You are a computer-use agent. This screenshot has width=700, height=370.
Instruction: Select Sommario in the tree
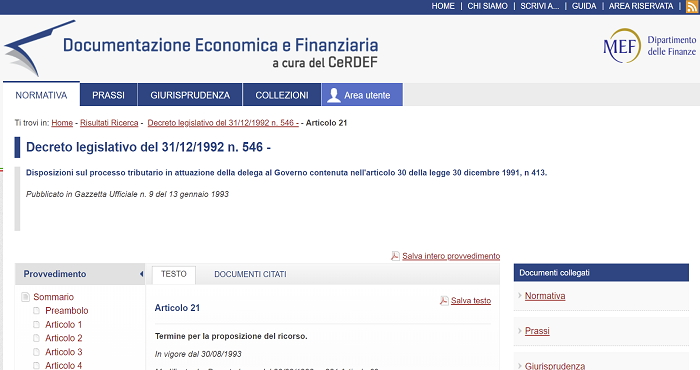(x=54, y=297)
